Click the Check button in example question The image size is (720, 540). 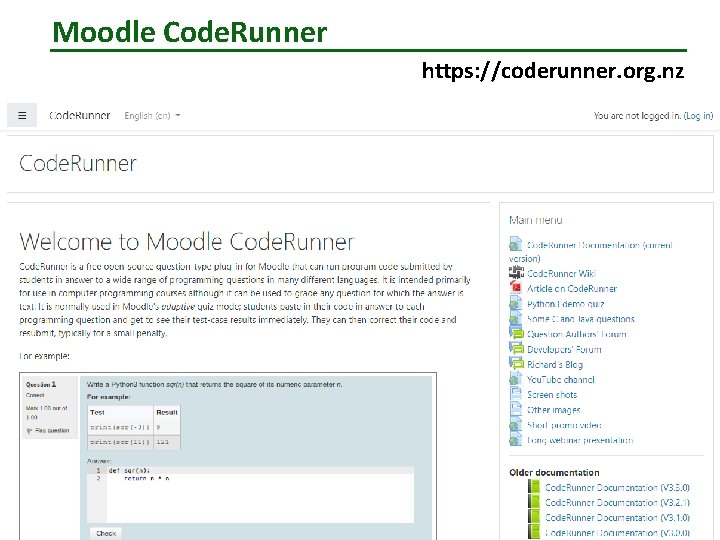coord(106,533)
